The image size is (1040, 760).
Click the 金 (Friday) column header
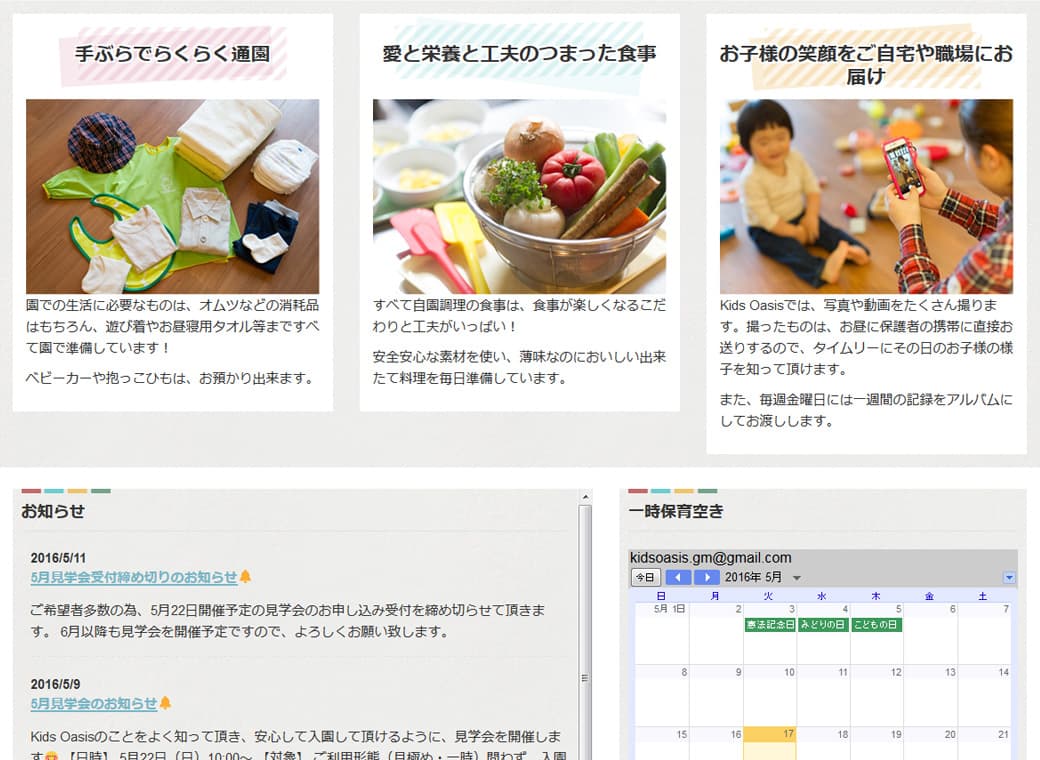click(929, 596)
